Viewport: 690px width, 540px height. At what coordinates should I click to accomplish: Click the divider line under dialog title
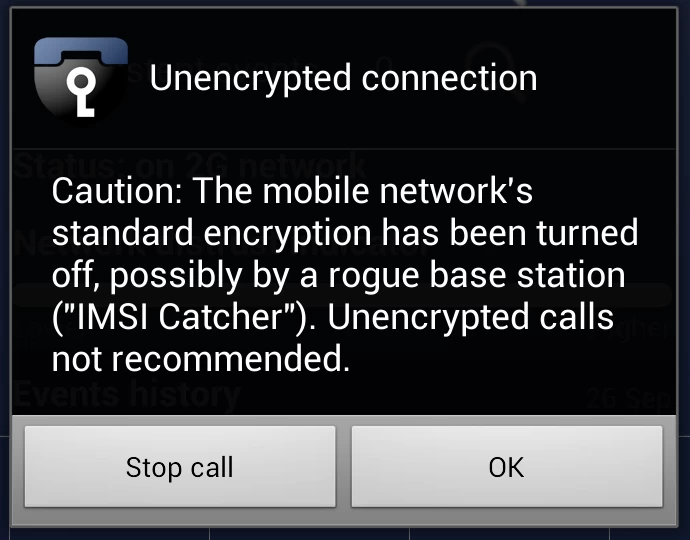tap(344, 149)
